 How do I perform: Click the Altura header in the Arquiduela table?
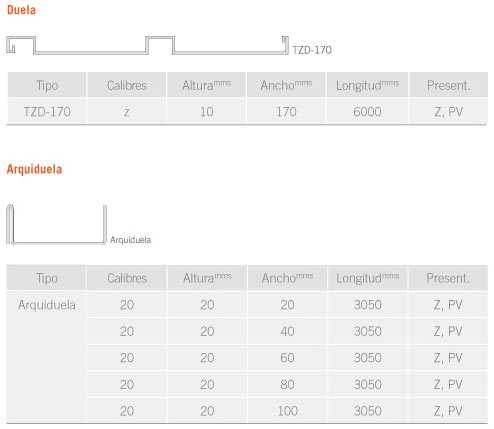coord(207,278)
